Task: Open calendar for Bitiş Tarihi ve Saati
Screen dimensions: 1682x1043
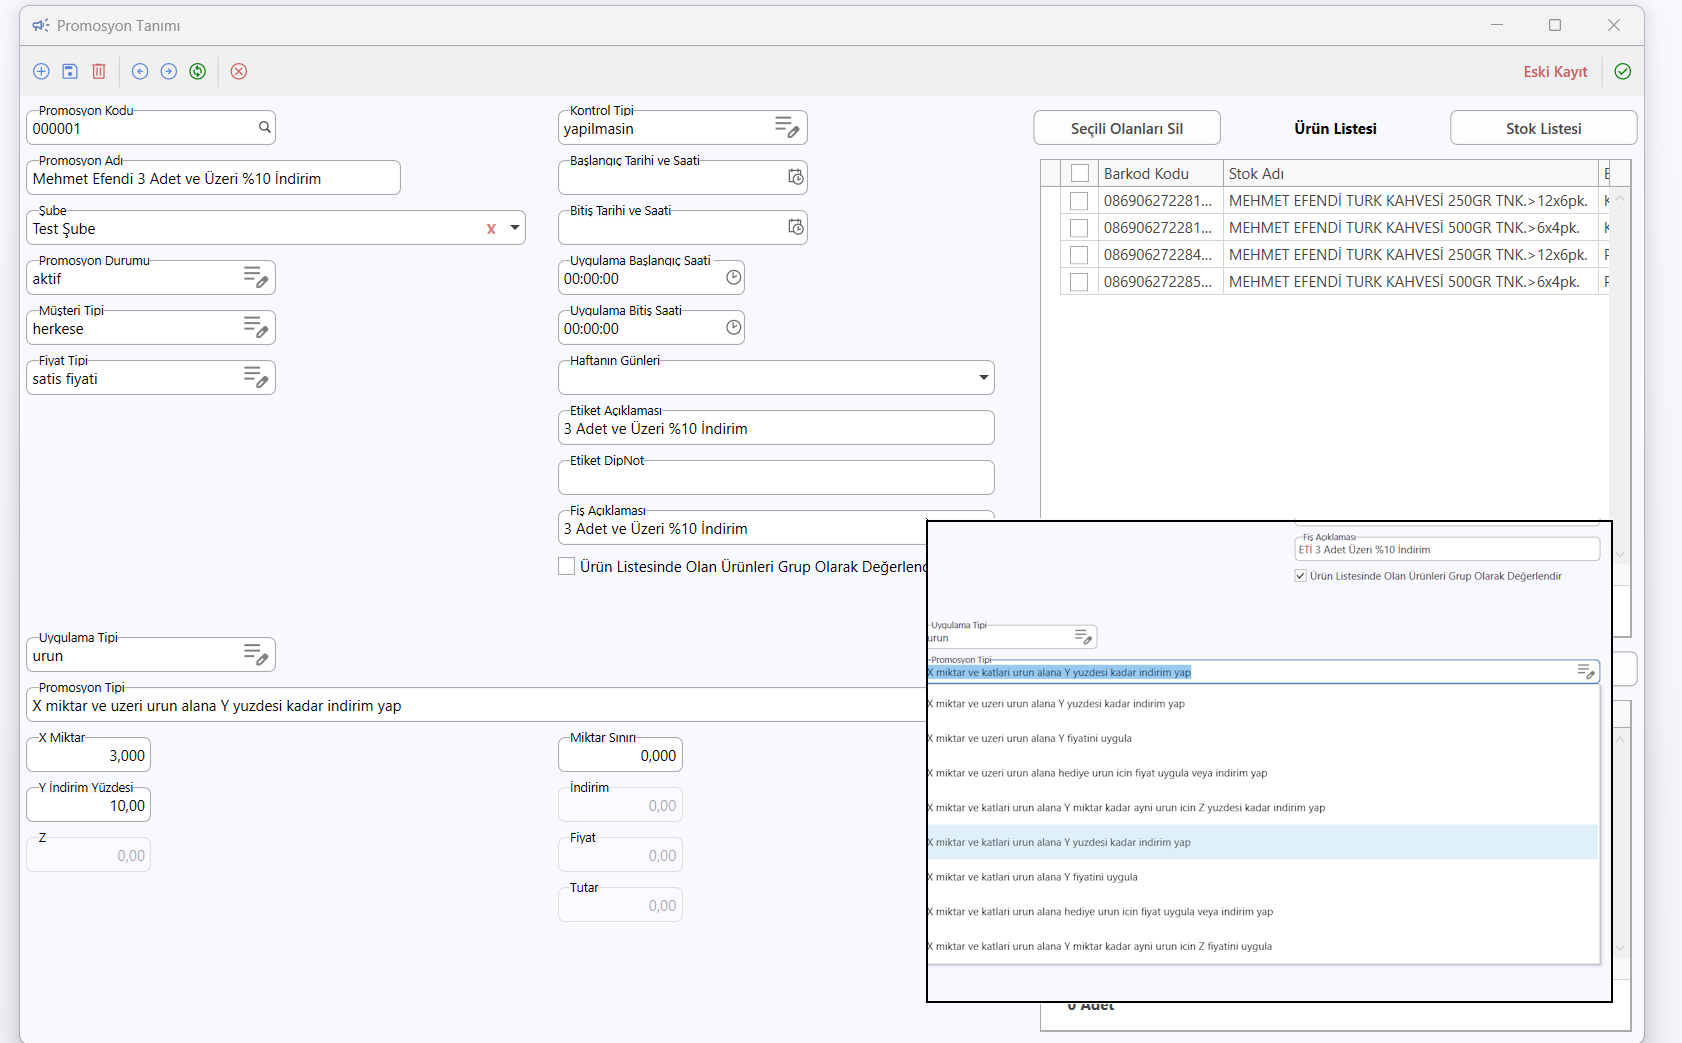Action: click(x=795, y=227)
